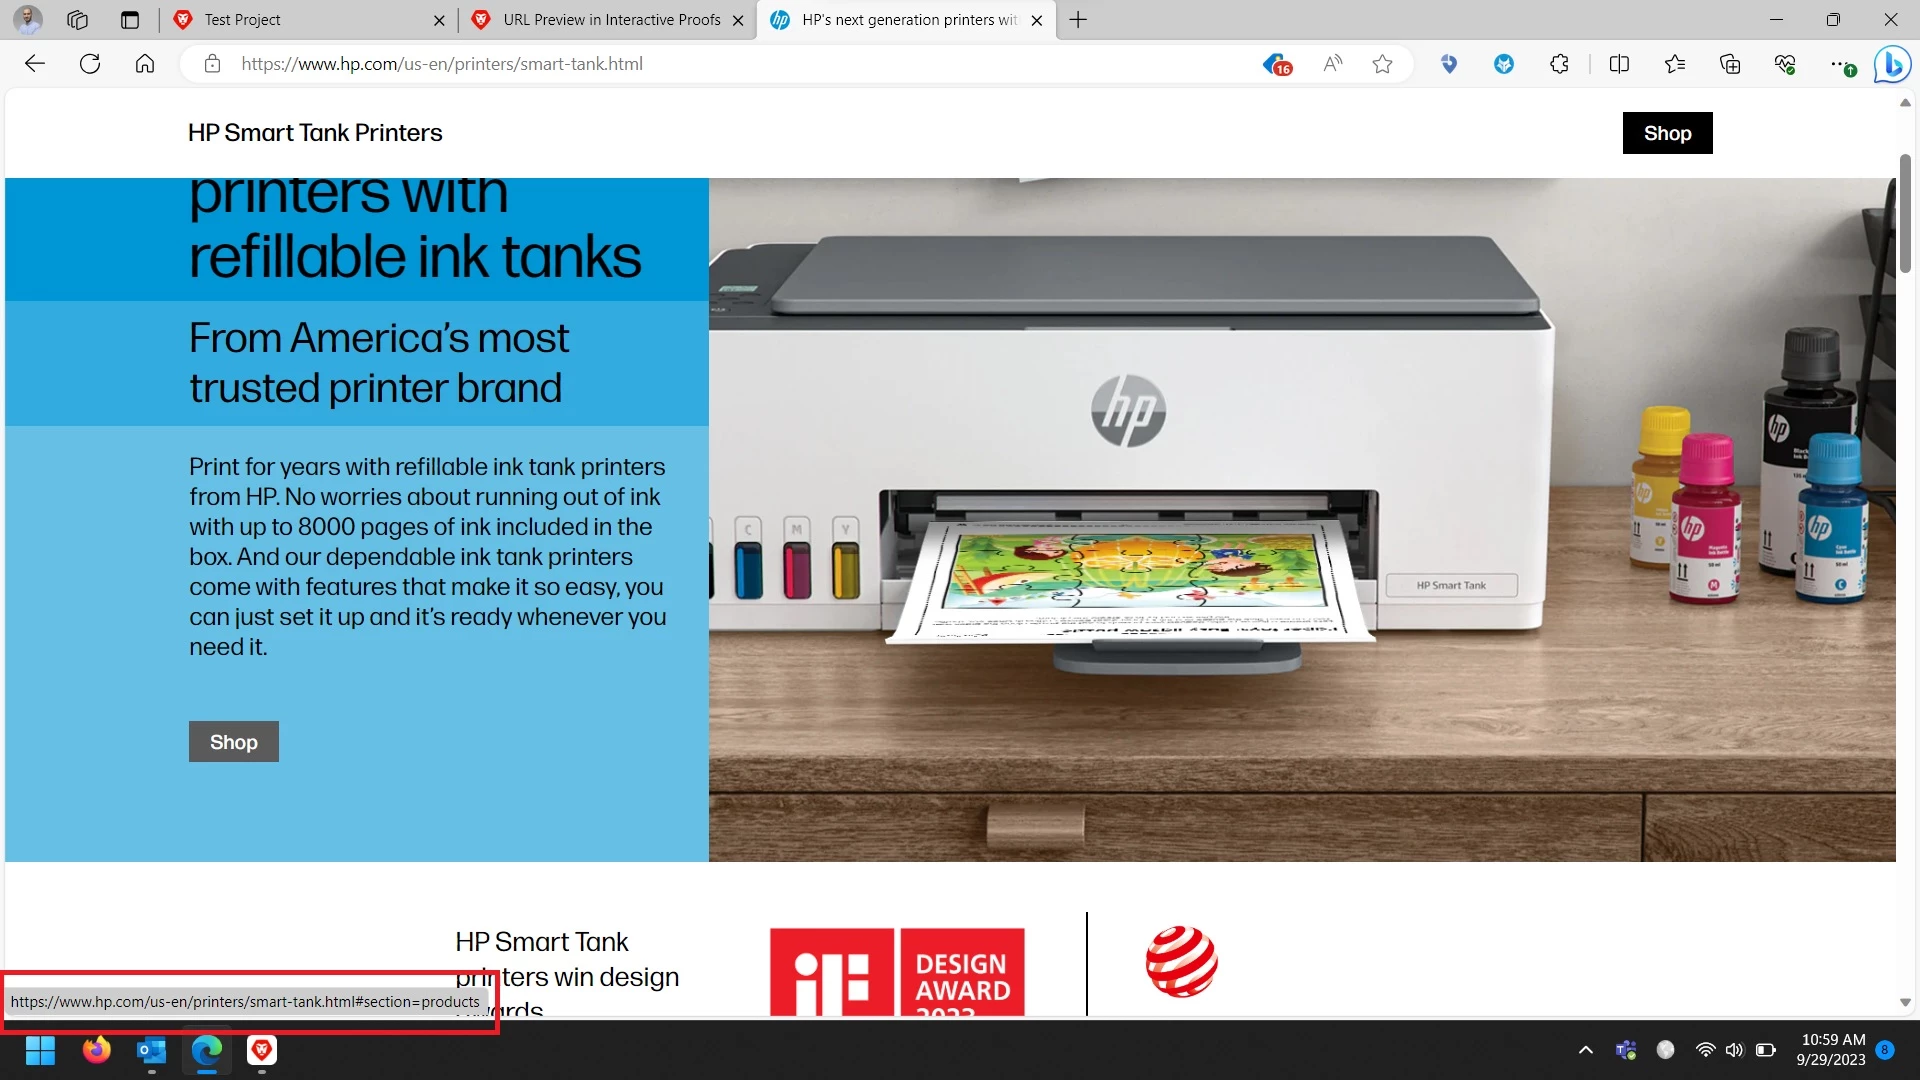
Task: Switch to URL Preview in Interactive Proofs tab
Action: tap(610, 20)
